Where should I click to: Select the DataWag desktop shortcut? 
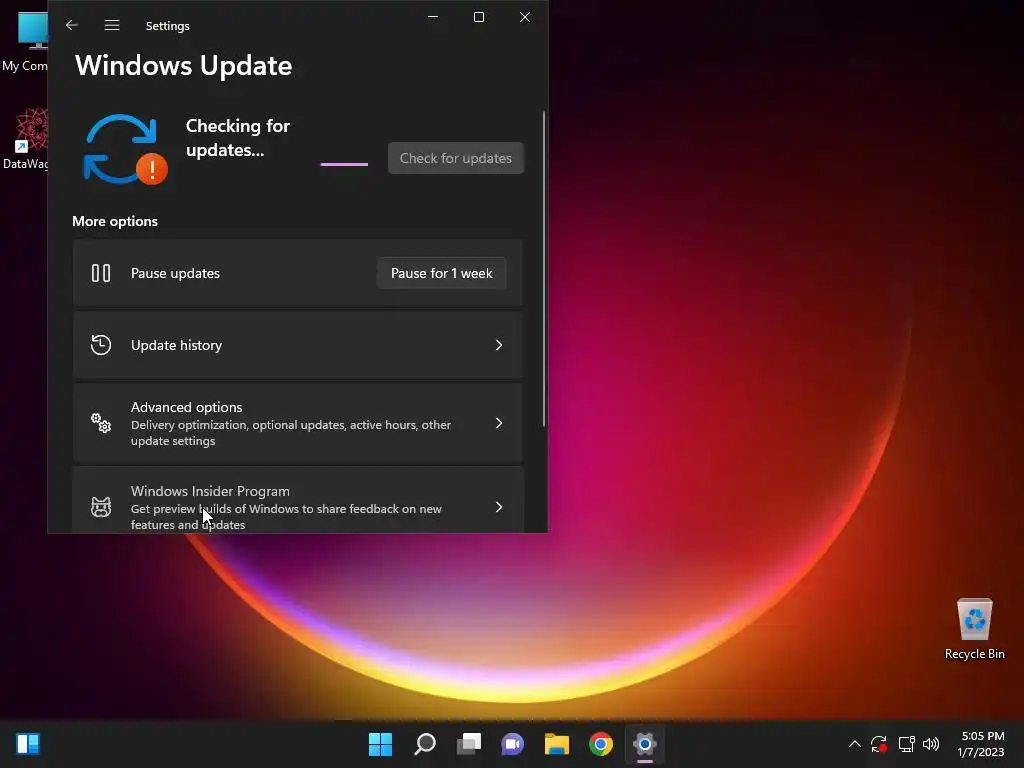tap(26, 139)
